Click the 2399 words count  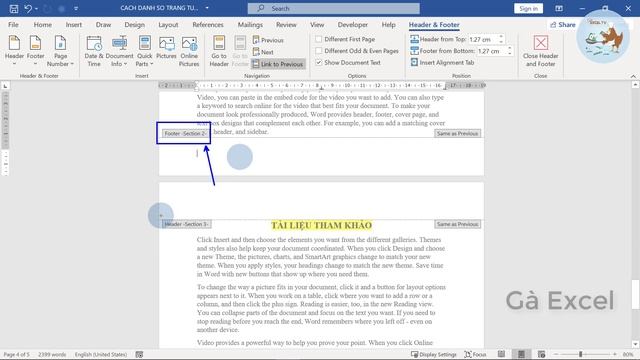52,354
